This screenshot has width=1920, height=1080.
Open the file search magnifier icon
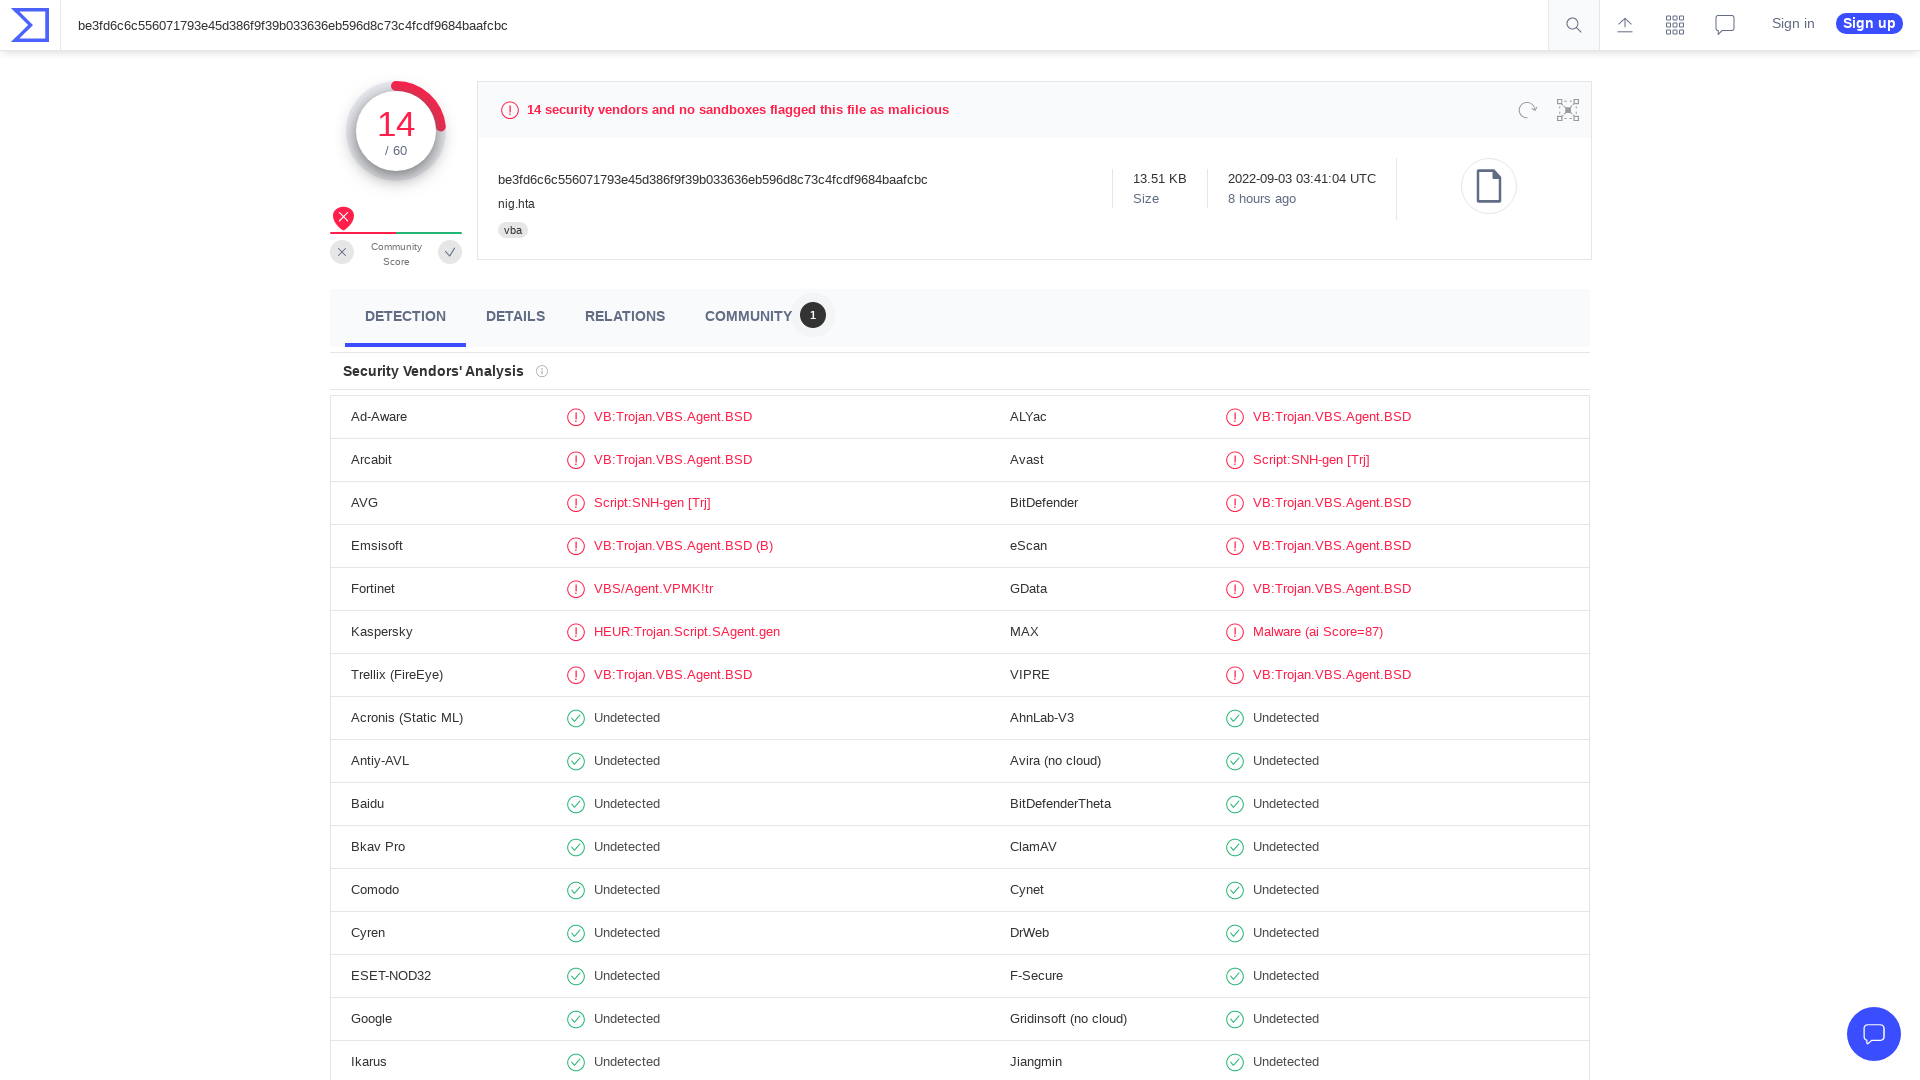1572,24
